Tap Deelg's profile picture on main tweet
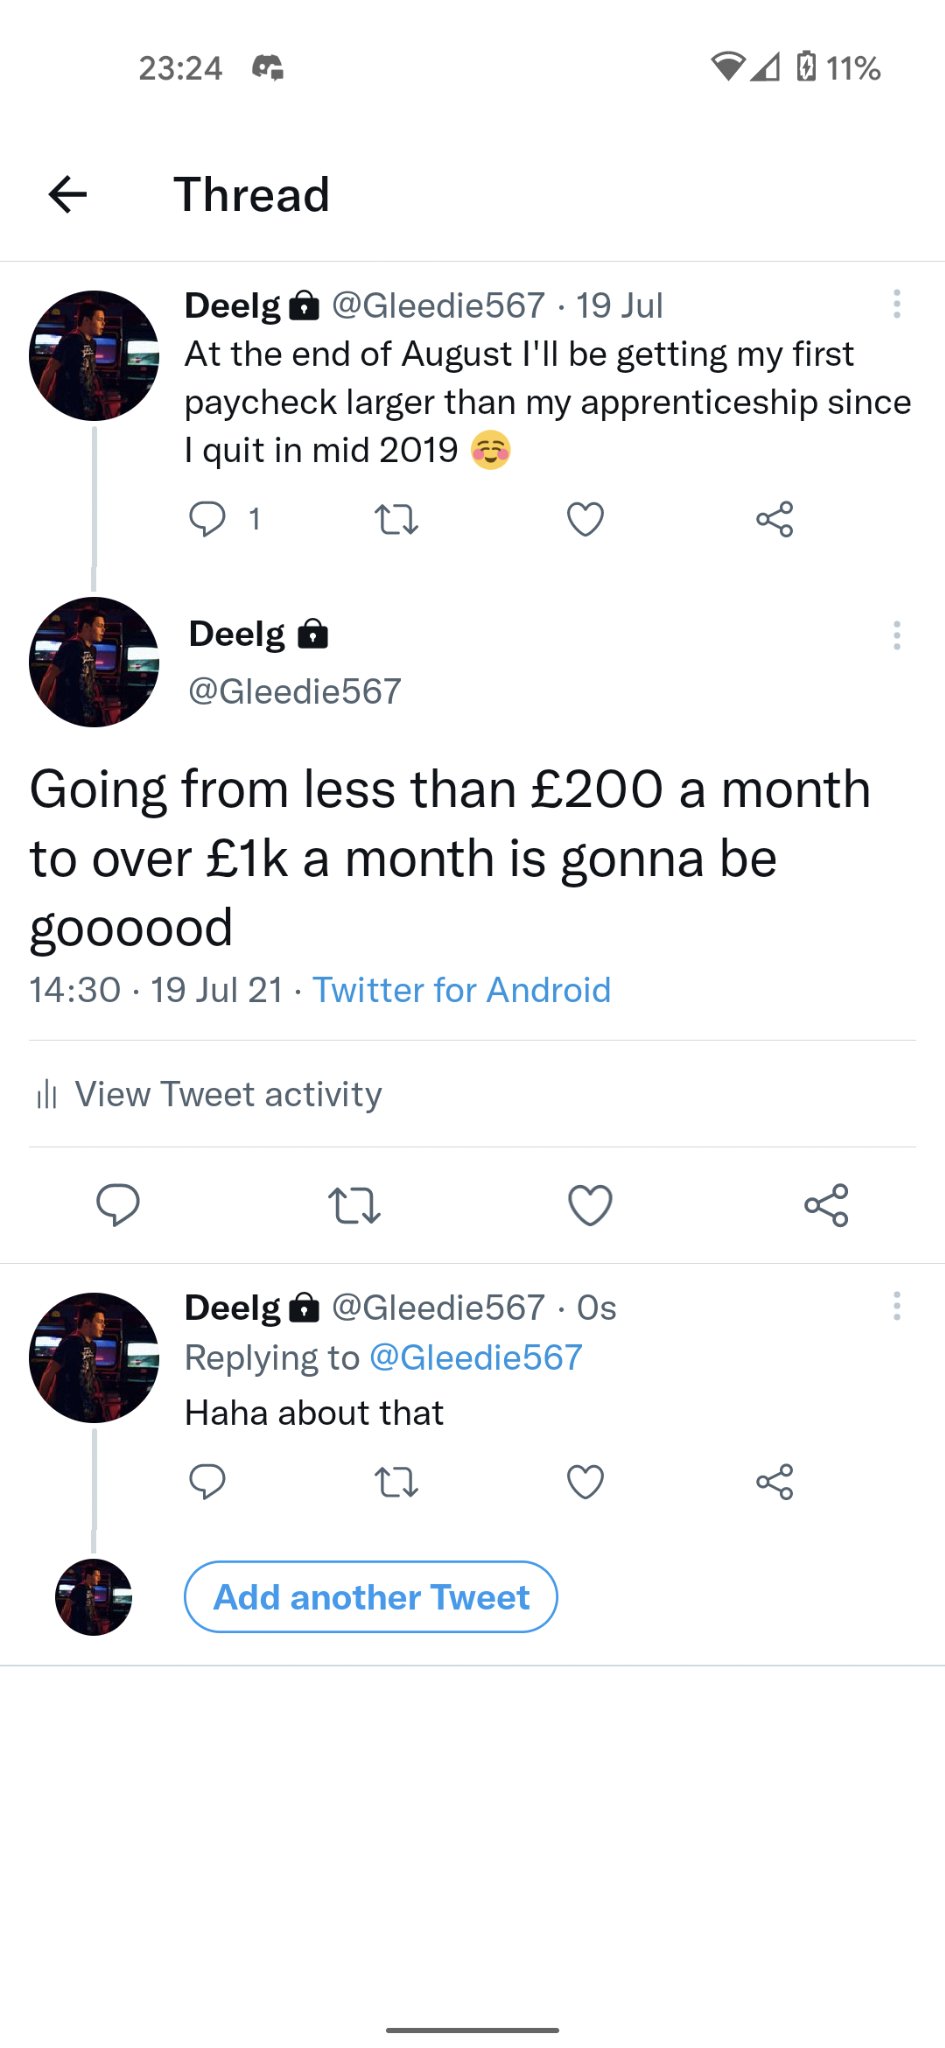The width and height of the screenshot is (945, 2048). coord(94,662)
